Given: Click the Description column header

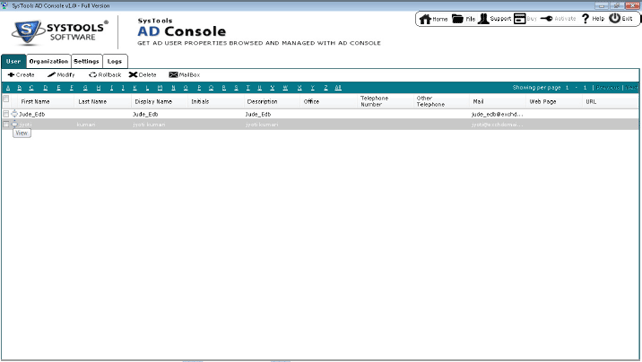Looking at the screenshot, I should [262, 102].
